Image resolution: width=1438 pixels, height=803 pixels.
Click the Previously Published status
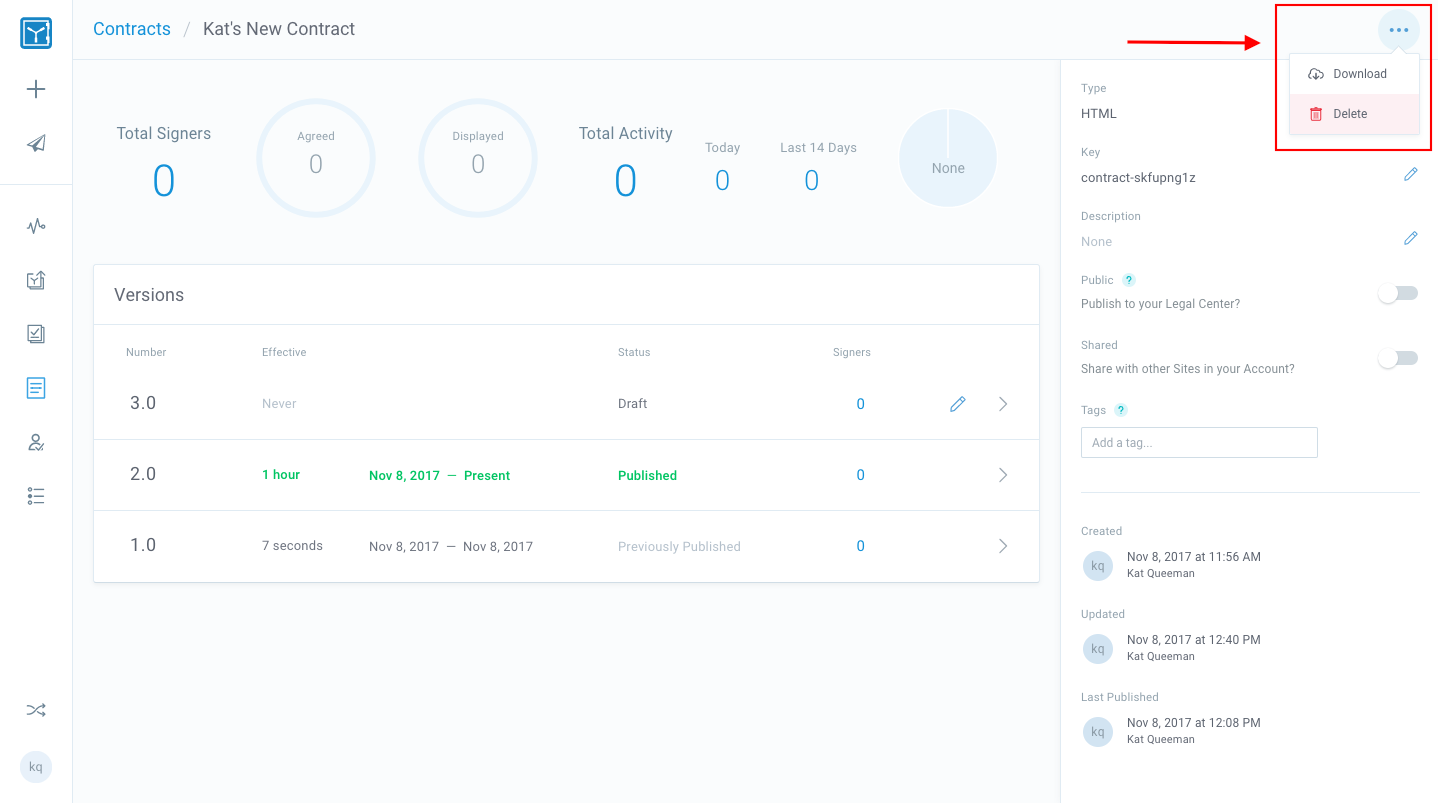[679, 546]
